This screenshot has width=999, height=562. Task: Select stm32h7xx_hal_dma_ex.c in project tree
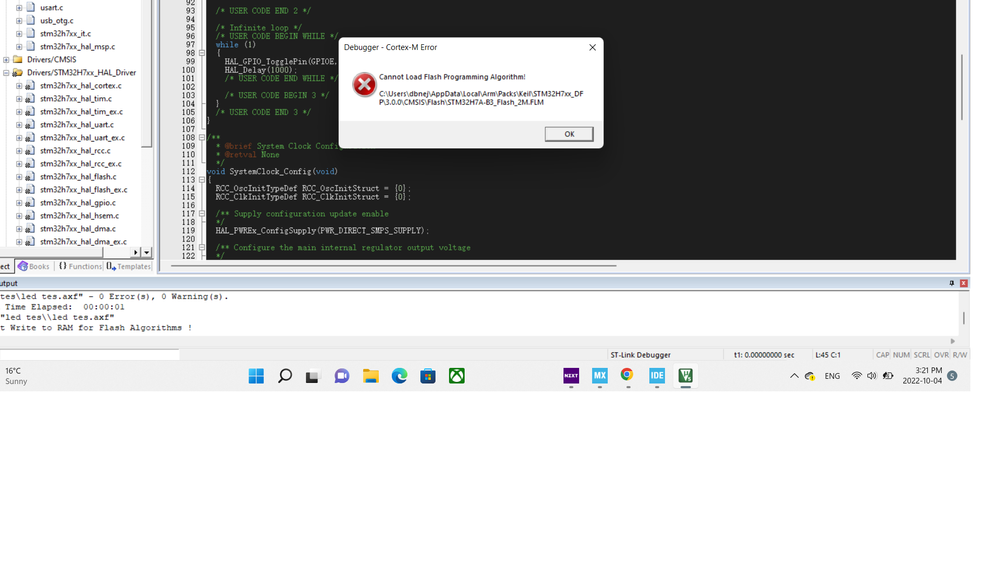point(83,241)
